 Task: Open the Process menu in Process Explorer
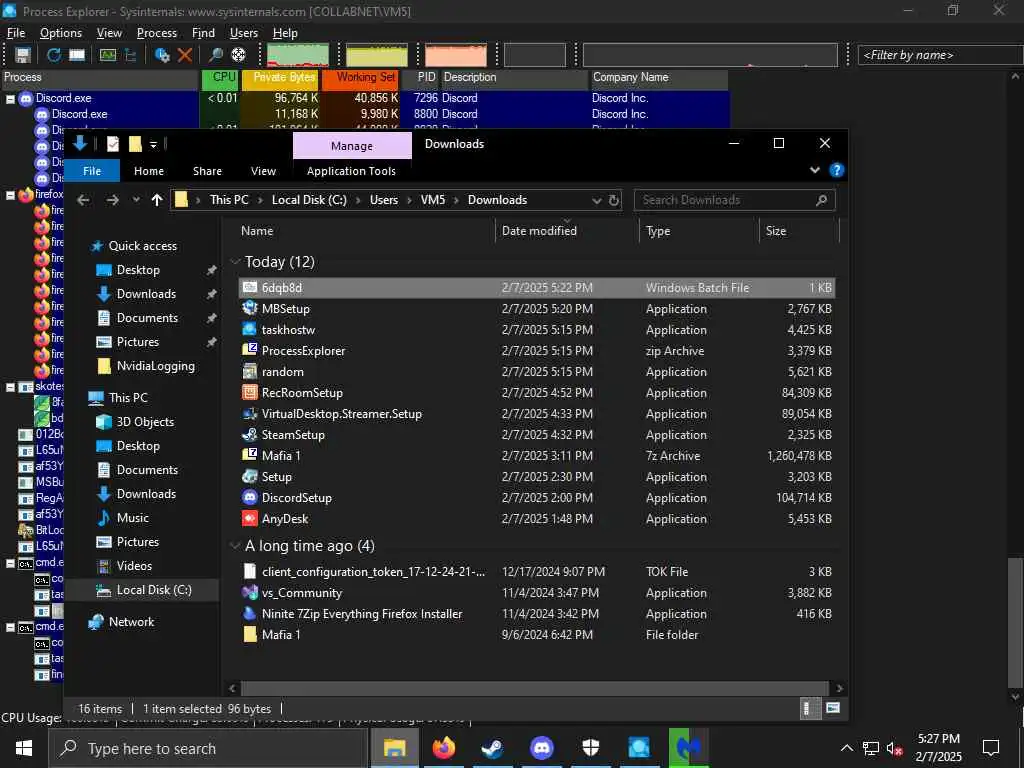(157, 33)
